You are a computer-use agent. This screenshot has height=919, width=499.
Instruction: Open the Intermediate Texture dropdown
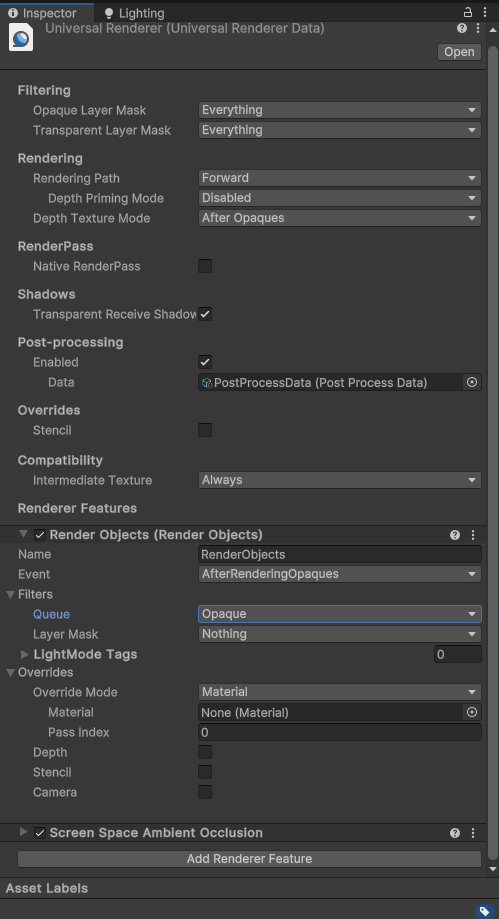pyautogui.click(x=340, y=479)
